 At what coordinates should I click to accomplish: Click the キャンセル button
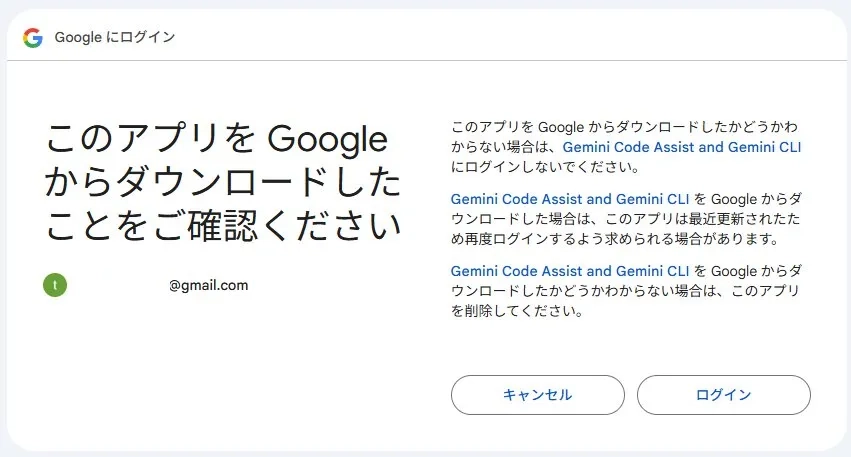click(537, 395)
